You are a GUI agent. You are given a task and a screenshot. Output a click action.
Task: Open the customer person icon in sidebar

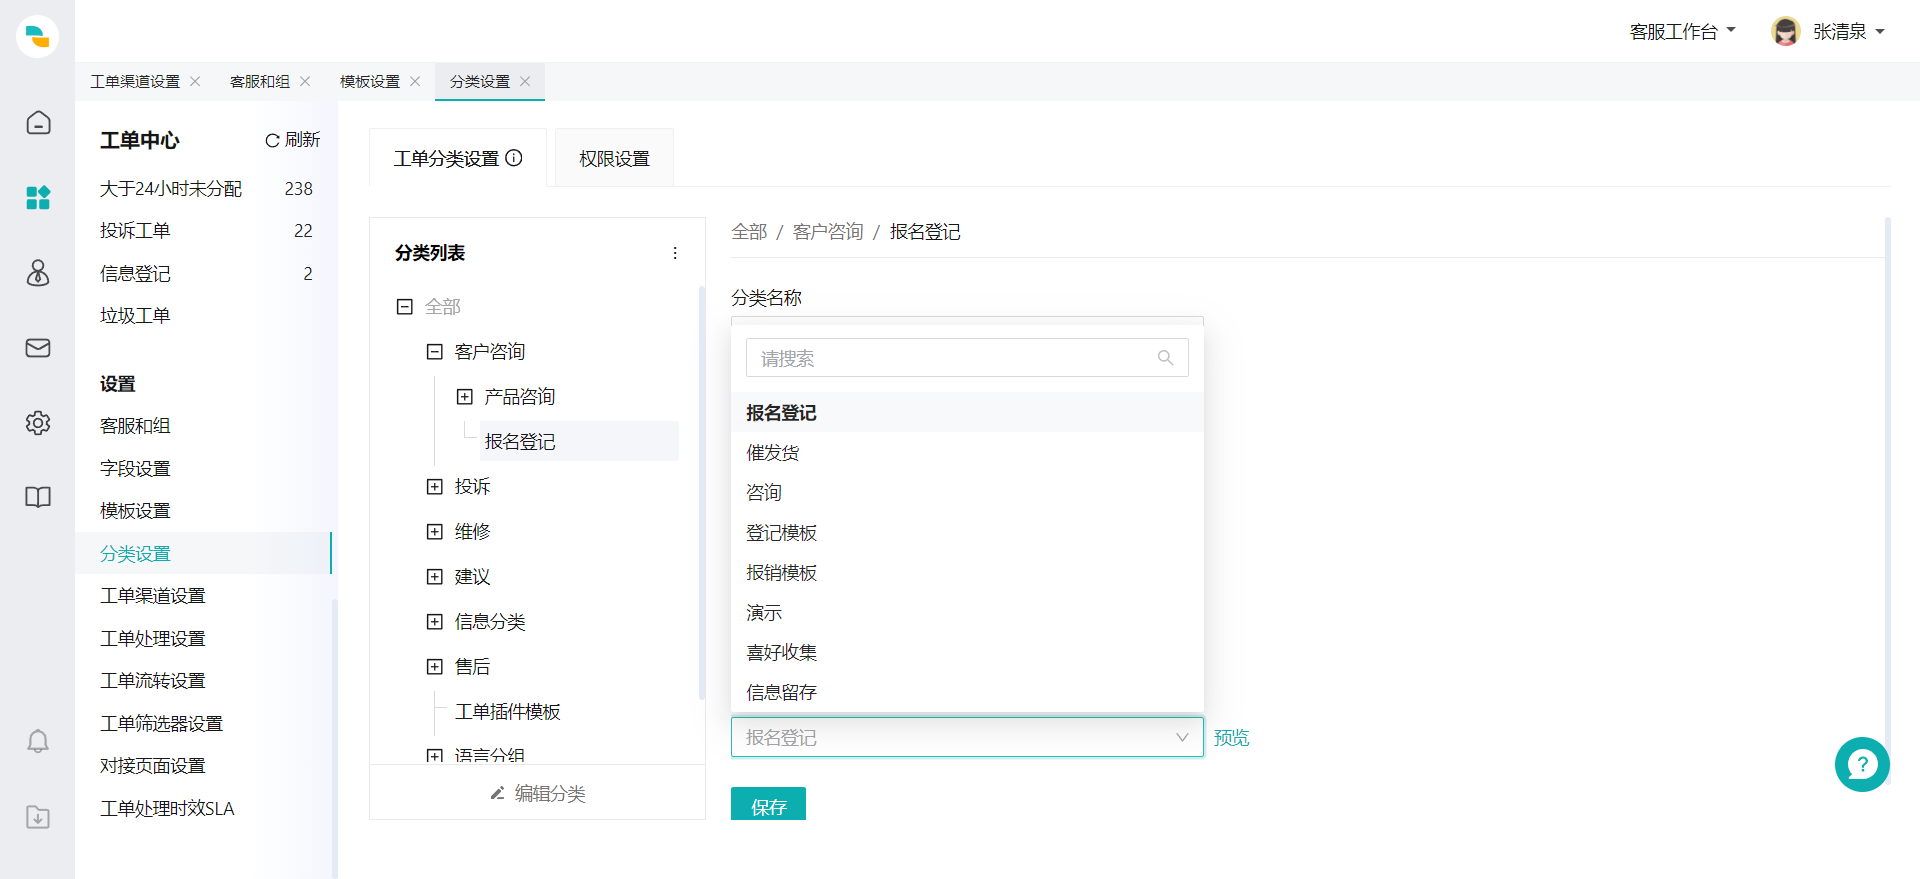pos(38,273)
